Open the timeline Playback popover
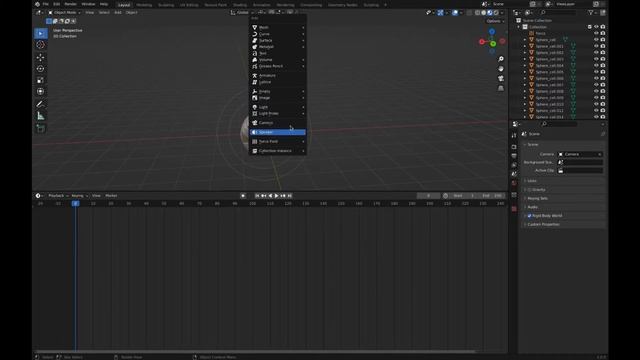Image resolution: width=640 pixels, height=360 pixels. [x=58, y=196]
